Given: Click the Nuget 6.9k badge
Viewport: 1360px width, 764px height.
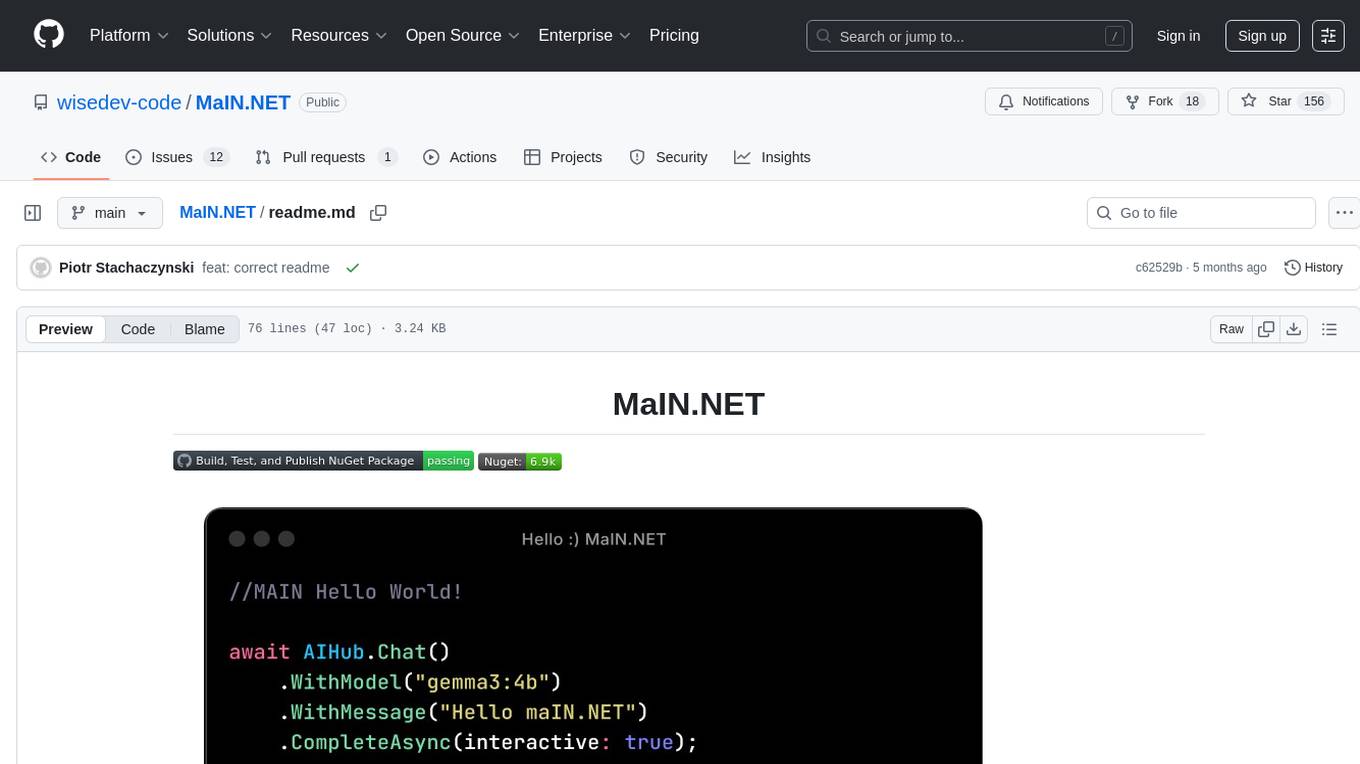Looking at the screenshot, I should tap(520, 461).
